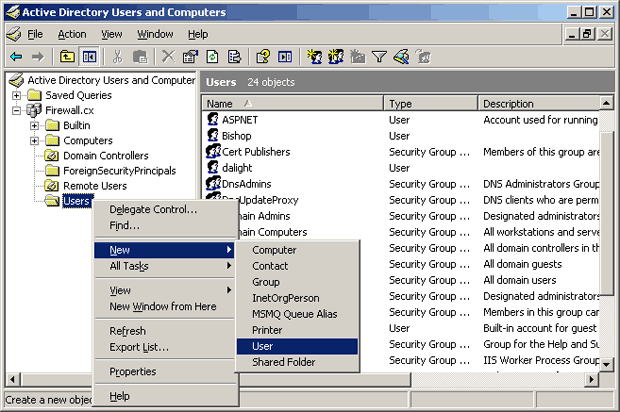Select InetOrgPerson in the New submenu

click(297, 298)
